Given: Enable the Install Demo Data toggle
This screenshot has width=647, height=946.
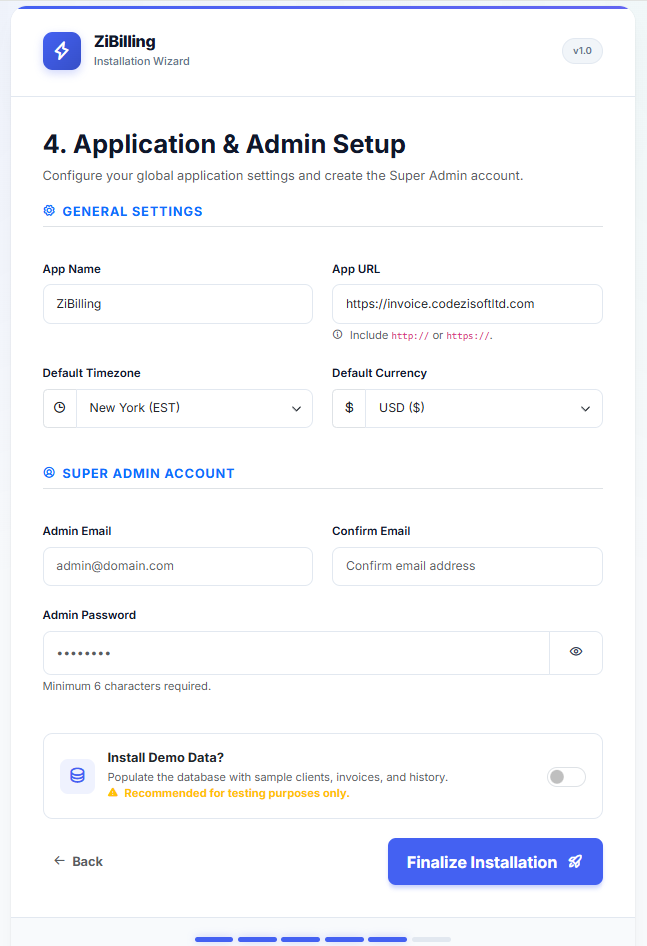Looking at the screenshot, I should (x=566, y=776).
